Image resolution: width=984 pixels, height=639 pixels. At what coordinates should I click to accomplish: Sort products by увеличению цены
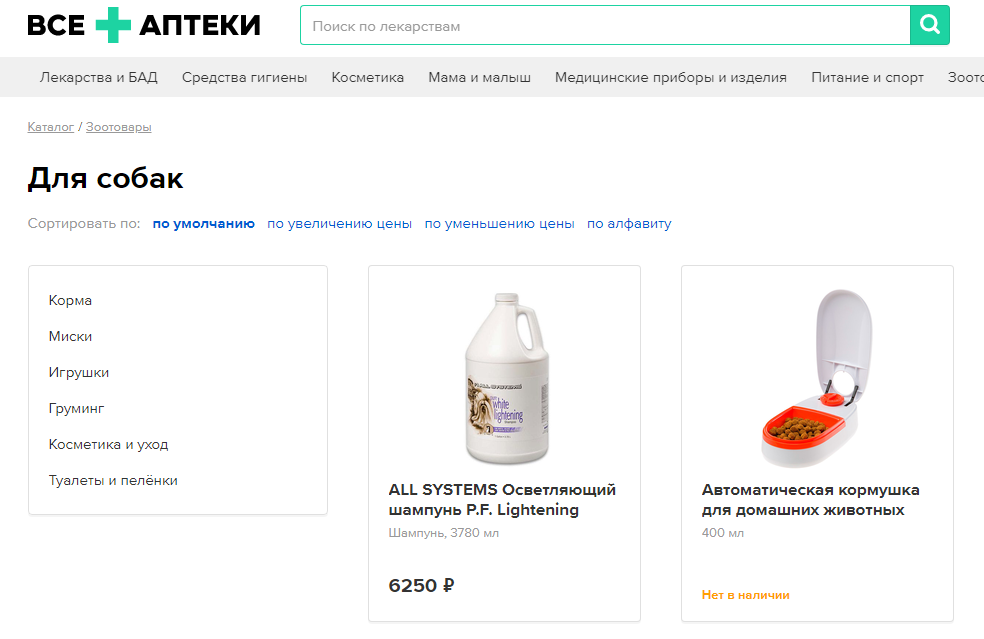pyautogui.click(x=338, y=223)
